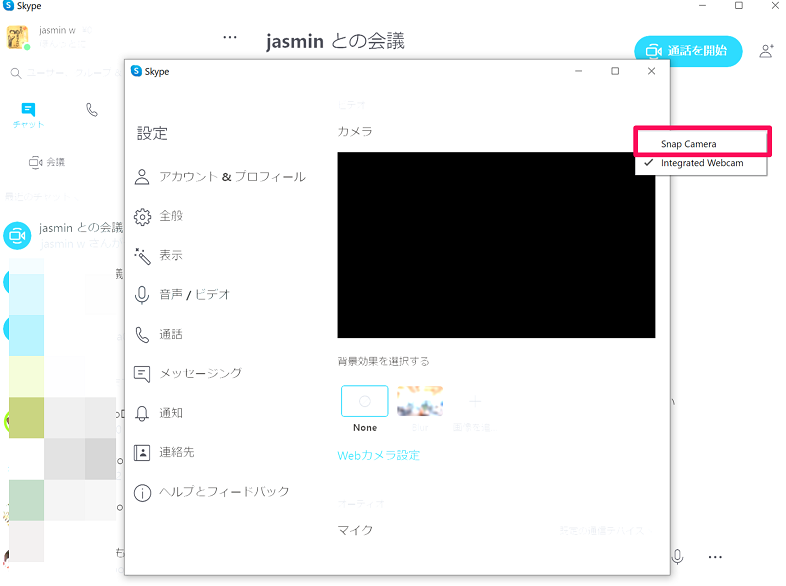Click the bell icon beside 通知
The image size is (786, 586).
click(142, 413)
